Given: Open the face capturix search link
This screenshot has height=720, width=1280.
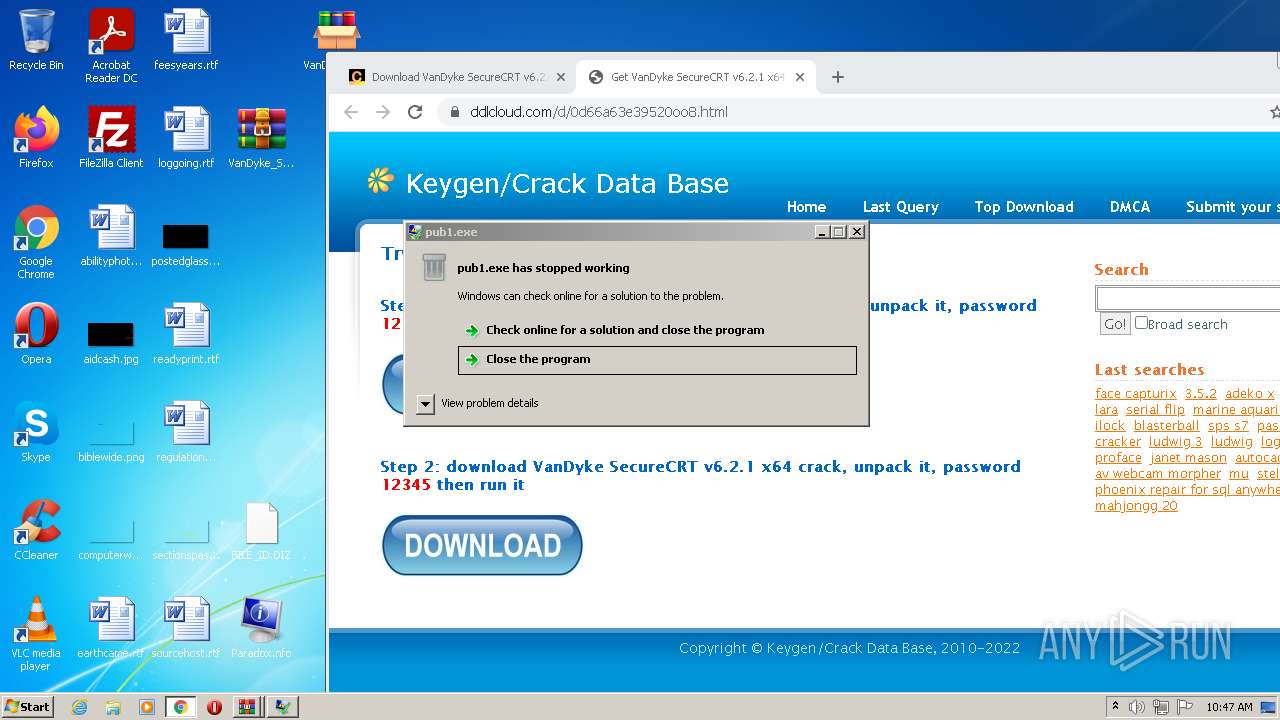Looking at the screenshot, I should tap(1136, 394).
